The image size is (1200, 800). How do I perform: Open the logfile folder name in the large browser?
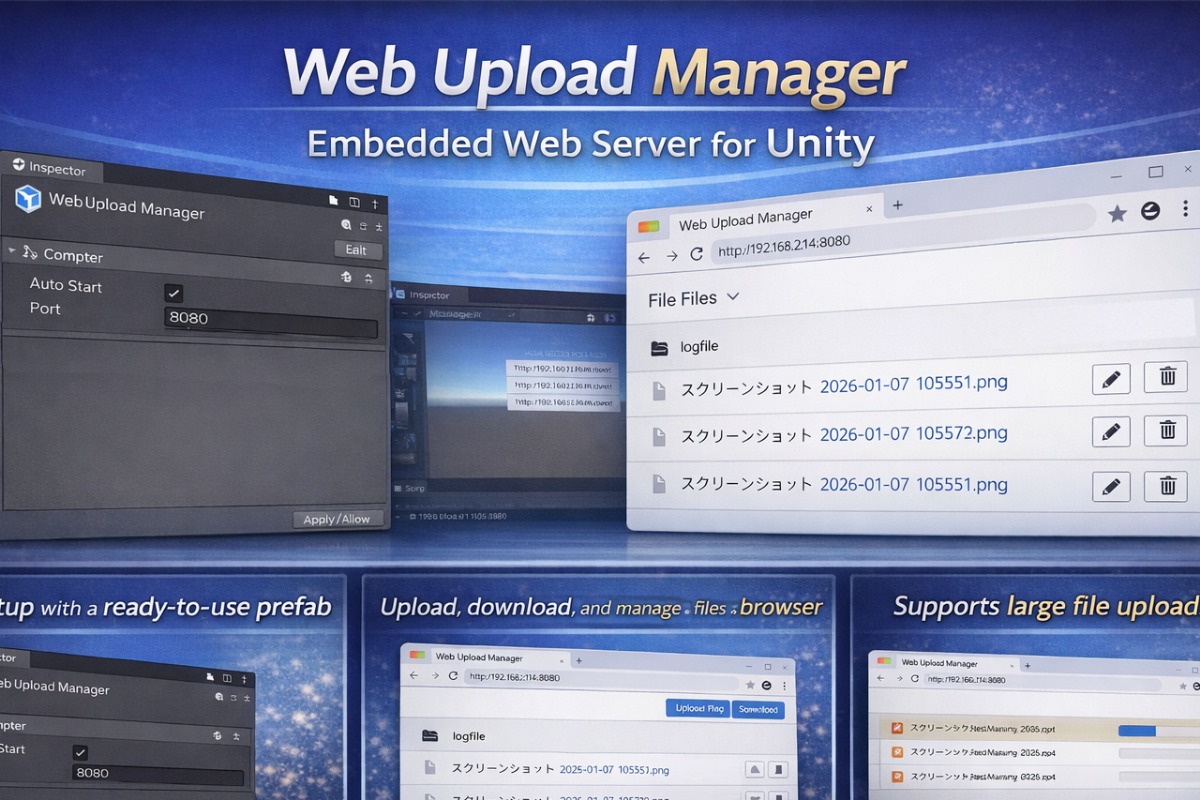tap(699, 347)
